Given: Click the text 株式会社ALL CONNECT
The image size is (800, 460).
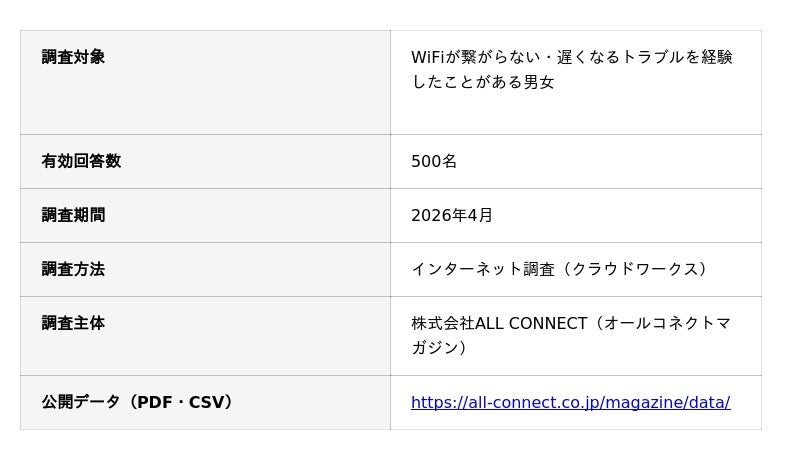Looking at the screenshot, I should point(499,323).
